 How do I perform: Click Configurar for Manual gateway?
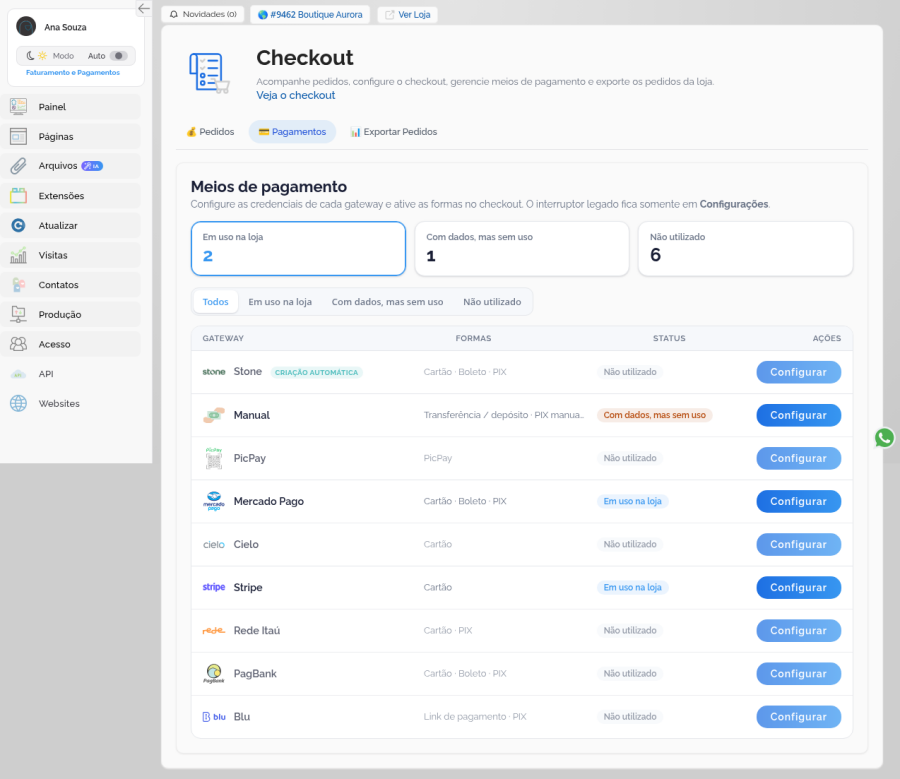[x=798, y=415]
